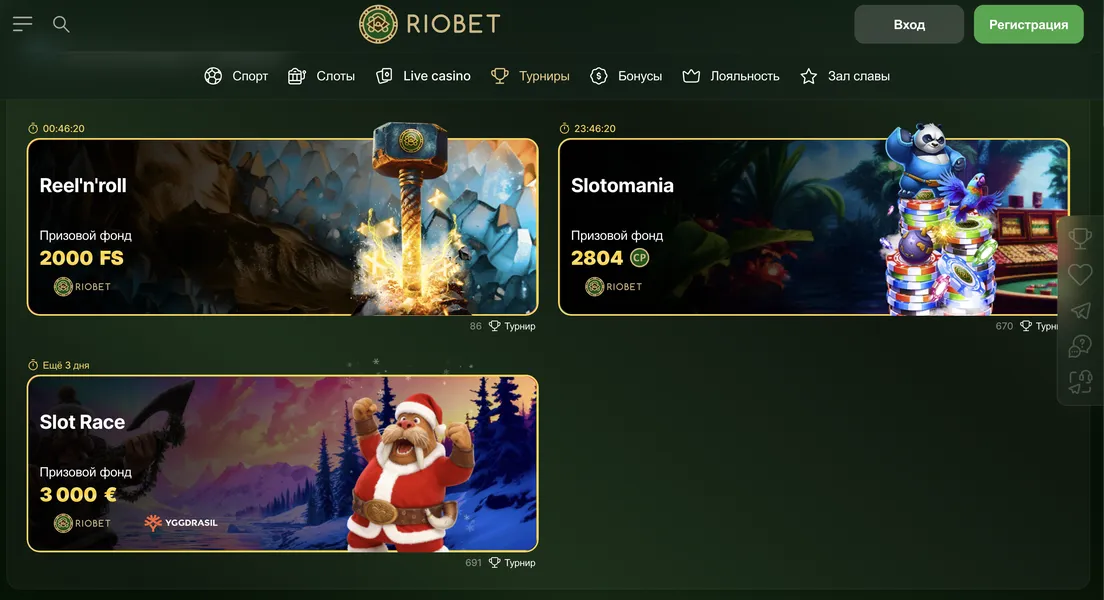Viewport: 1104px width, 600px height.
Task: Go to the Спорт section
Action: (236, 76)
